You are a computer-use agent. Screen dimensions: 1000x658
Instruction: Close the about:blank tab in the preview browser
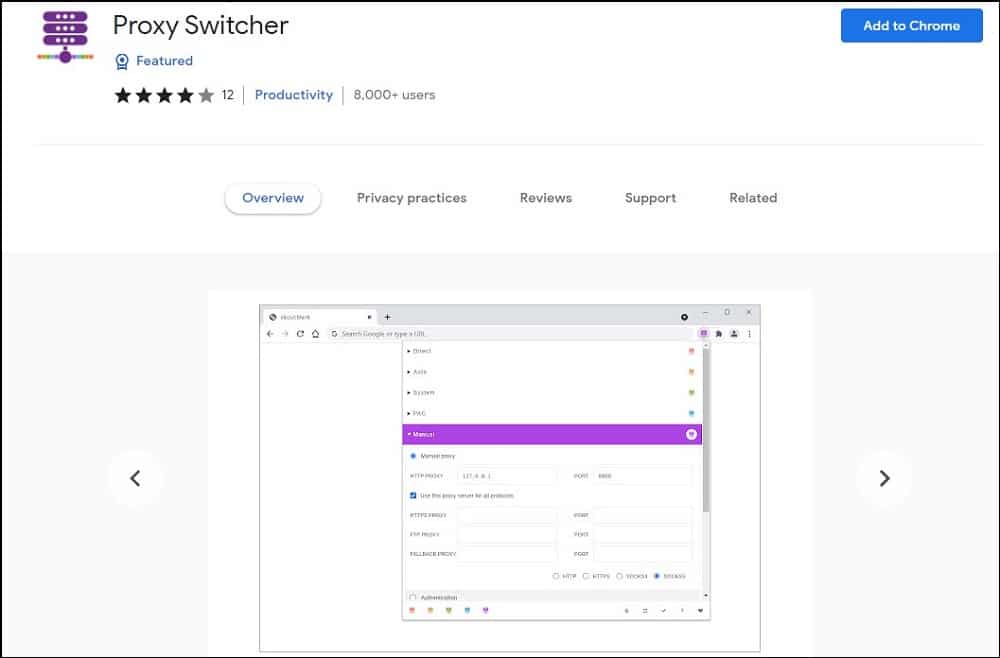(369, 317)
